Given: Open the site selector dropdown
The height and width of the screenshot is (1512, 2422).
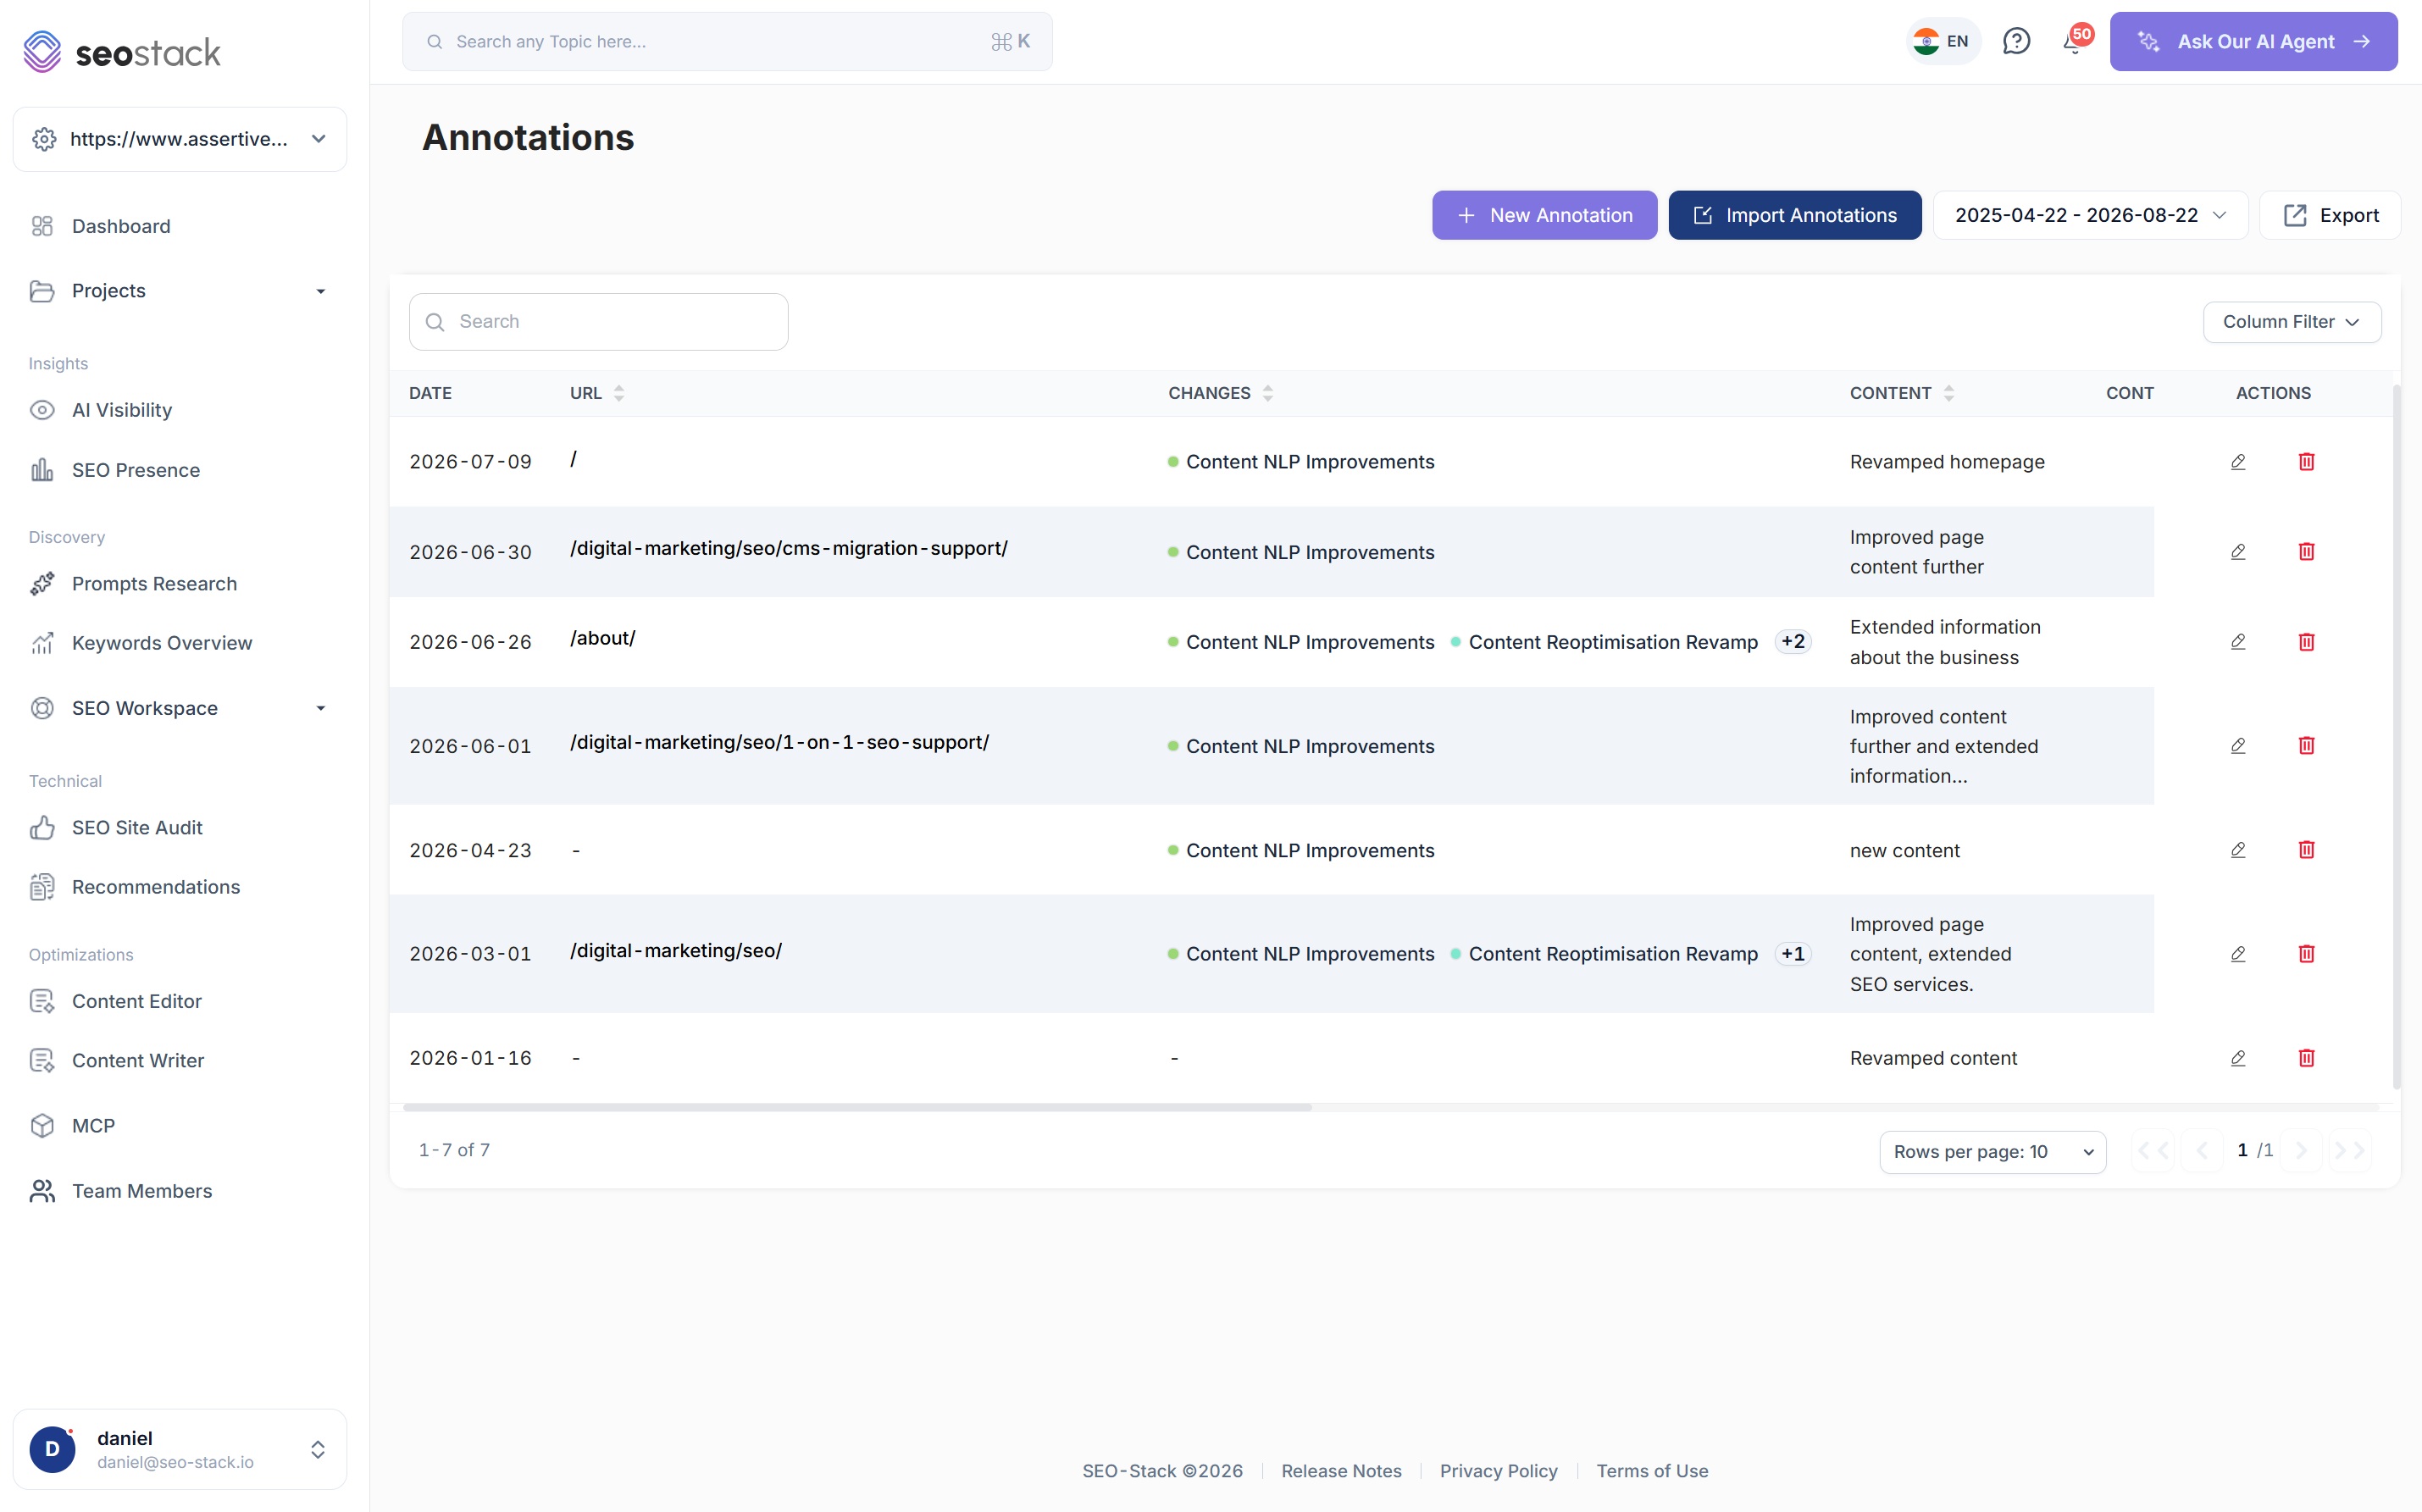Looking at the screenshot, I should 180,139.
